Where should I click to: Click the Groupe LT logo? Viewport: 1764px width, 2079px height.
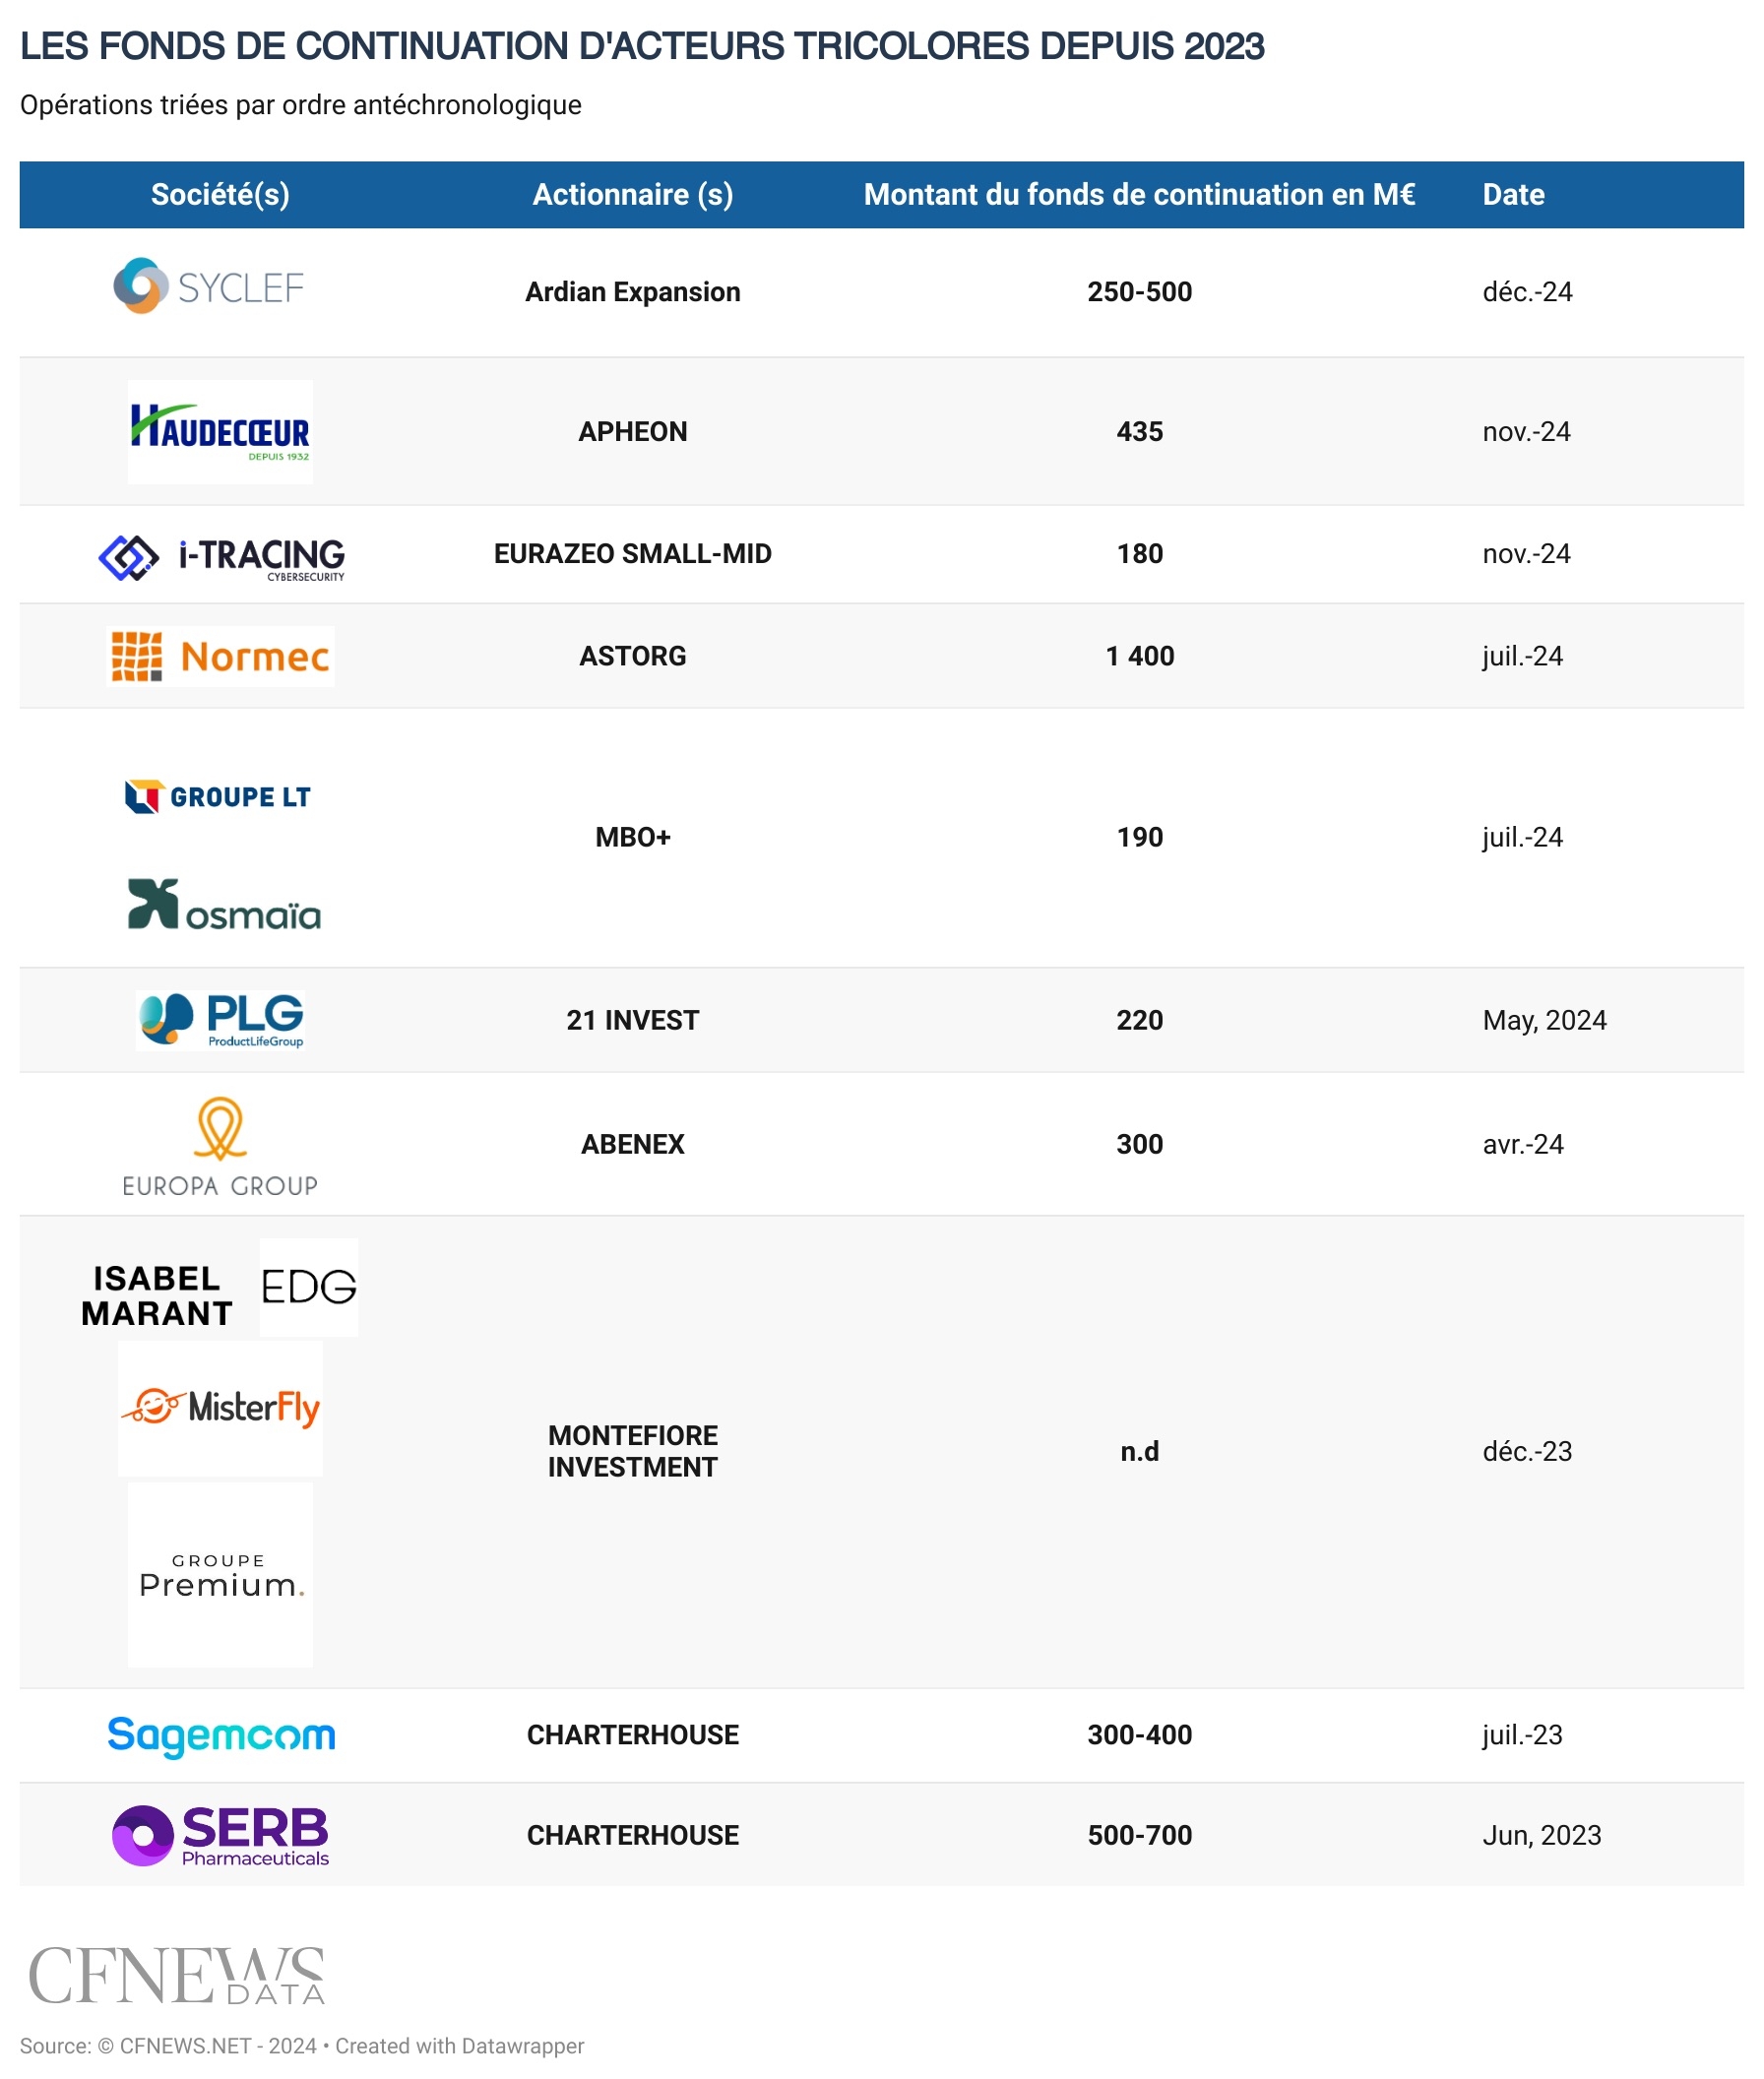click(x=218, y=797)
